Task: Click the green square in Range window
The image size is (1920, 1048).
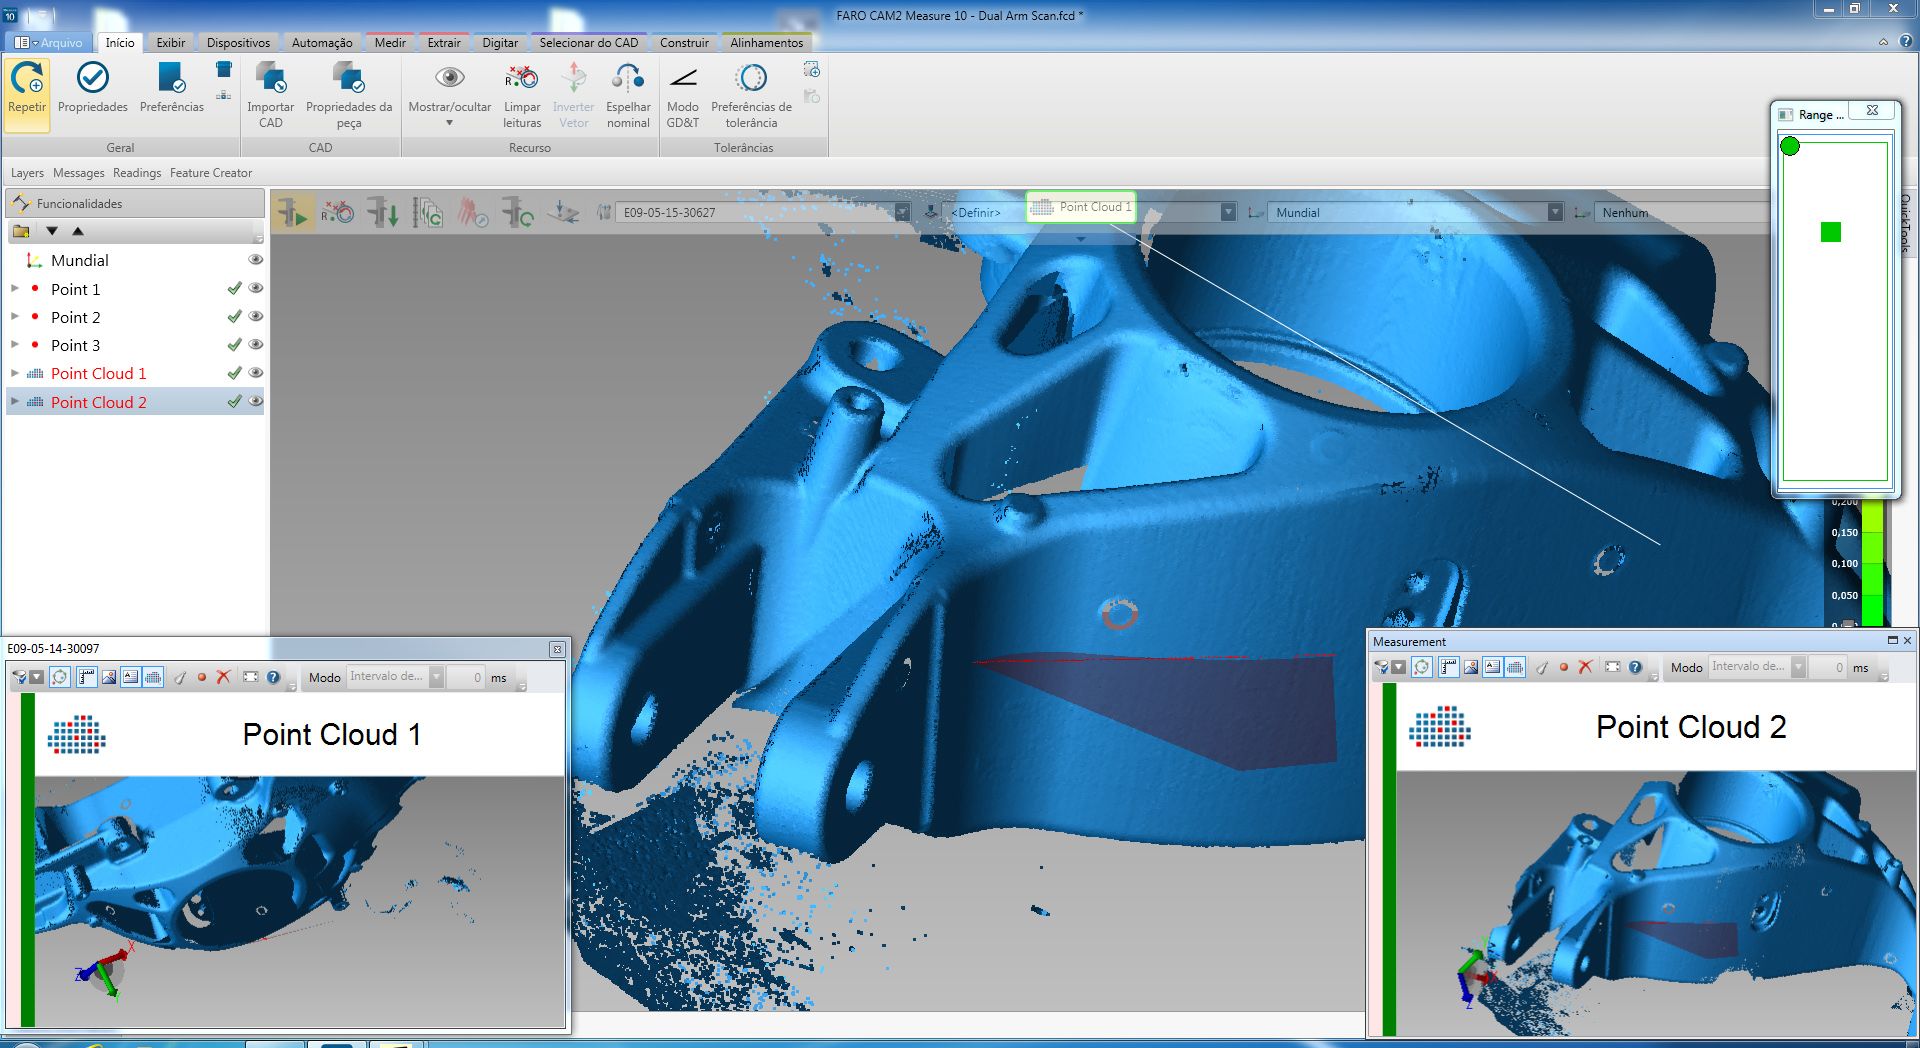Action: 1830,232
